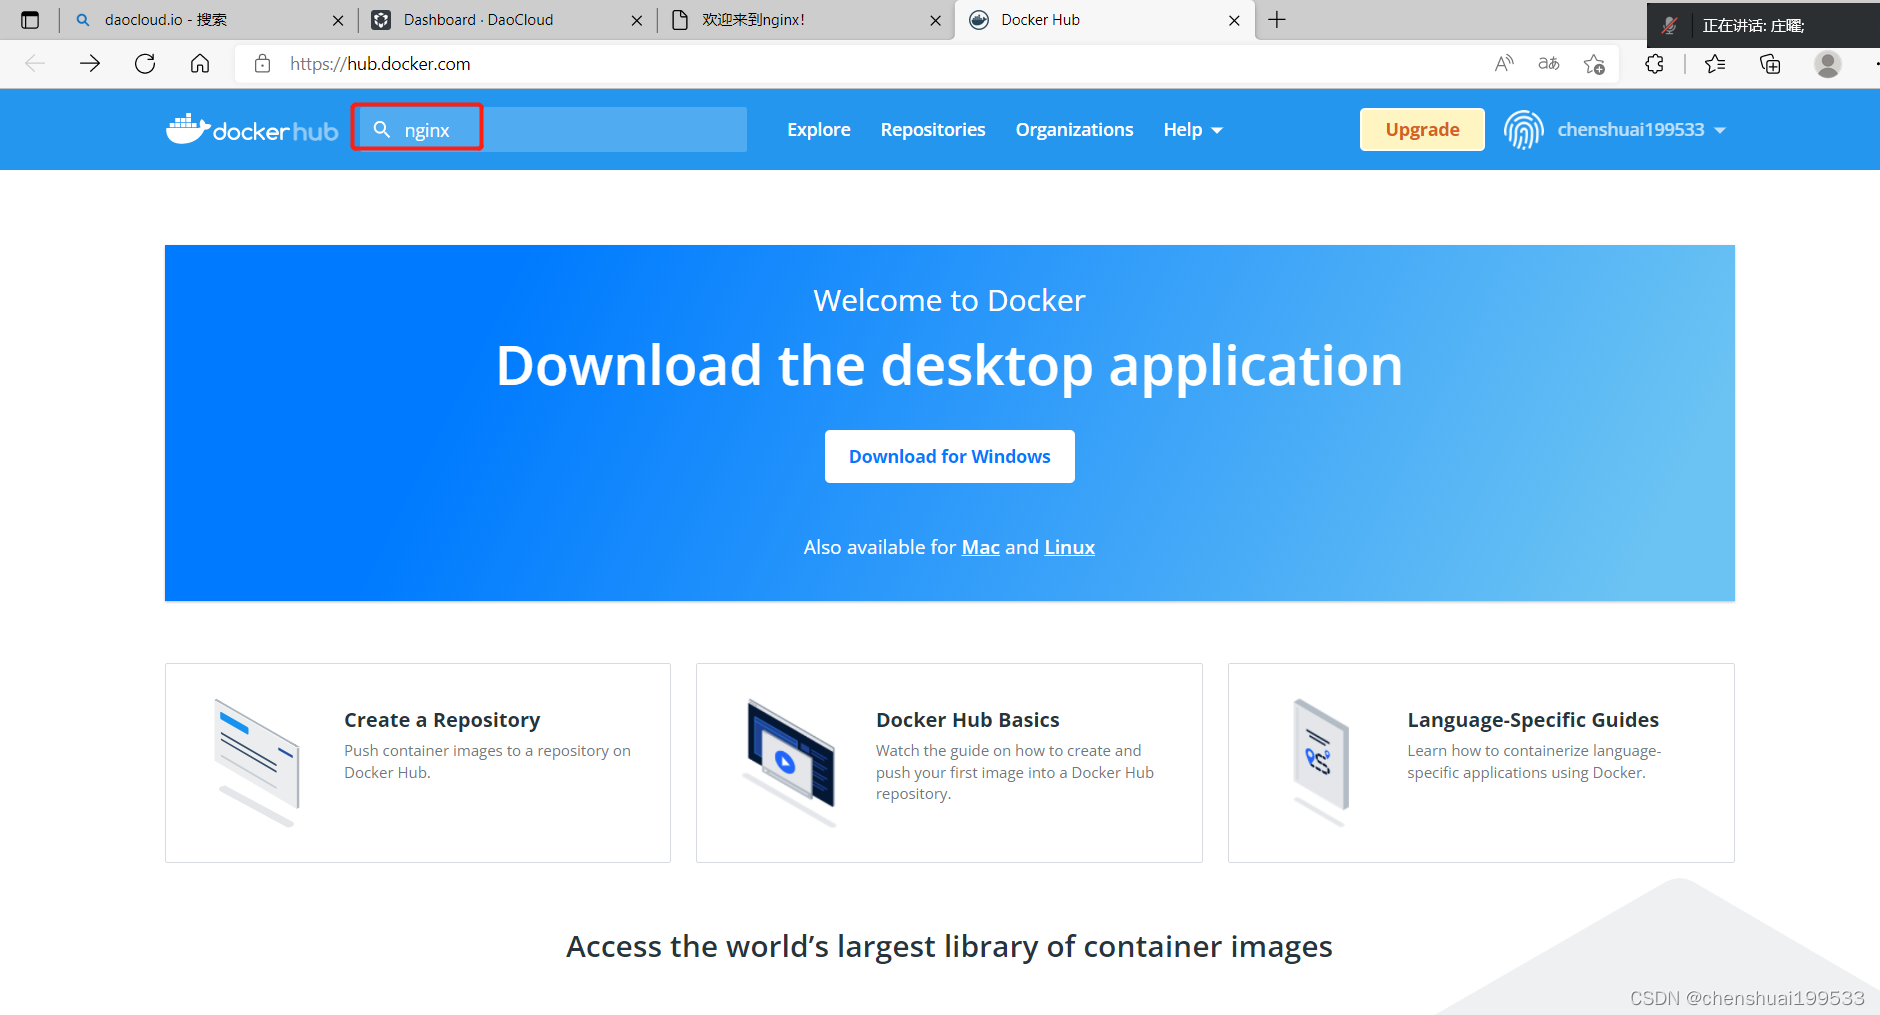Open a new browser tab with plus
The image size is (1880, 1015).
coord(1277,20)
